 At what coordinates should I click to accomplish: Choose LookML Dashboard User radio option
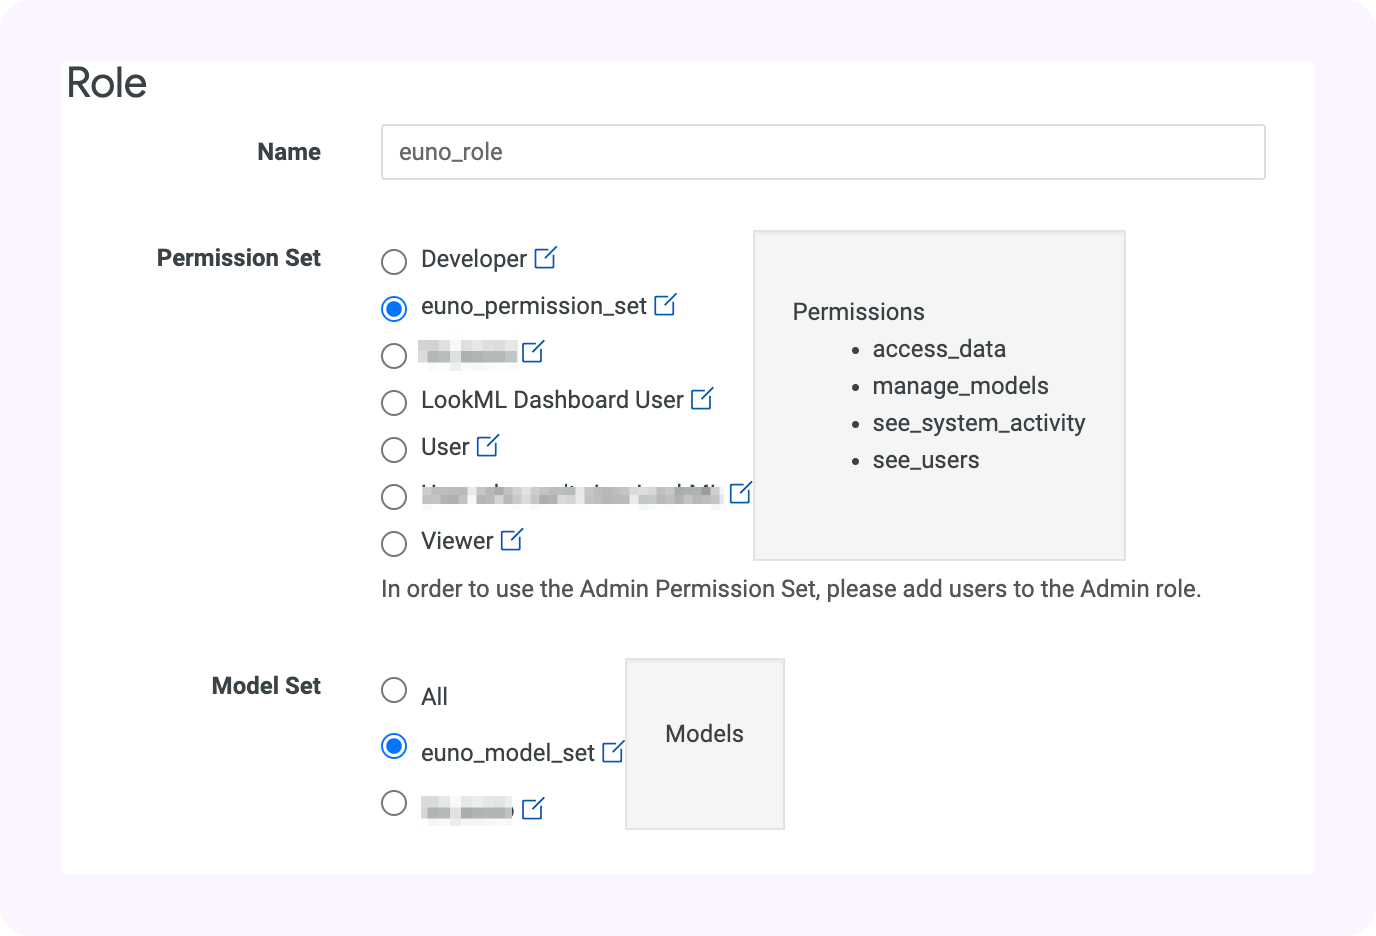coord(394,403)
